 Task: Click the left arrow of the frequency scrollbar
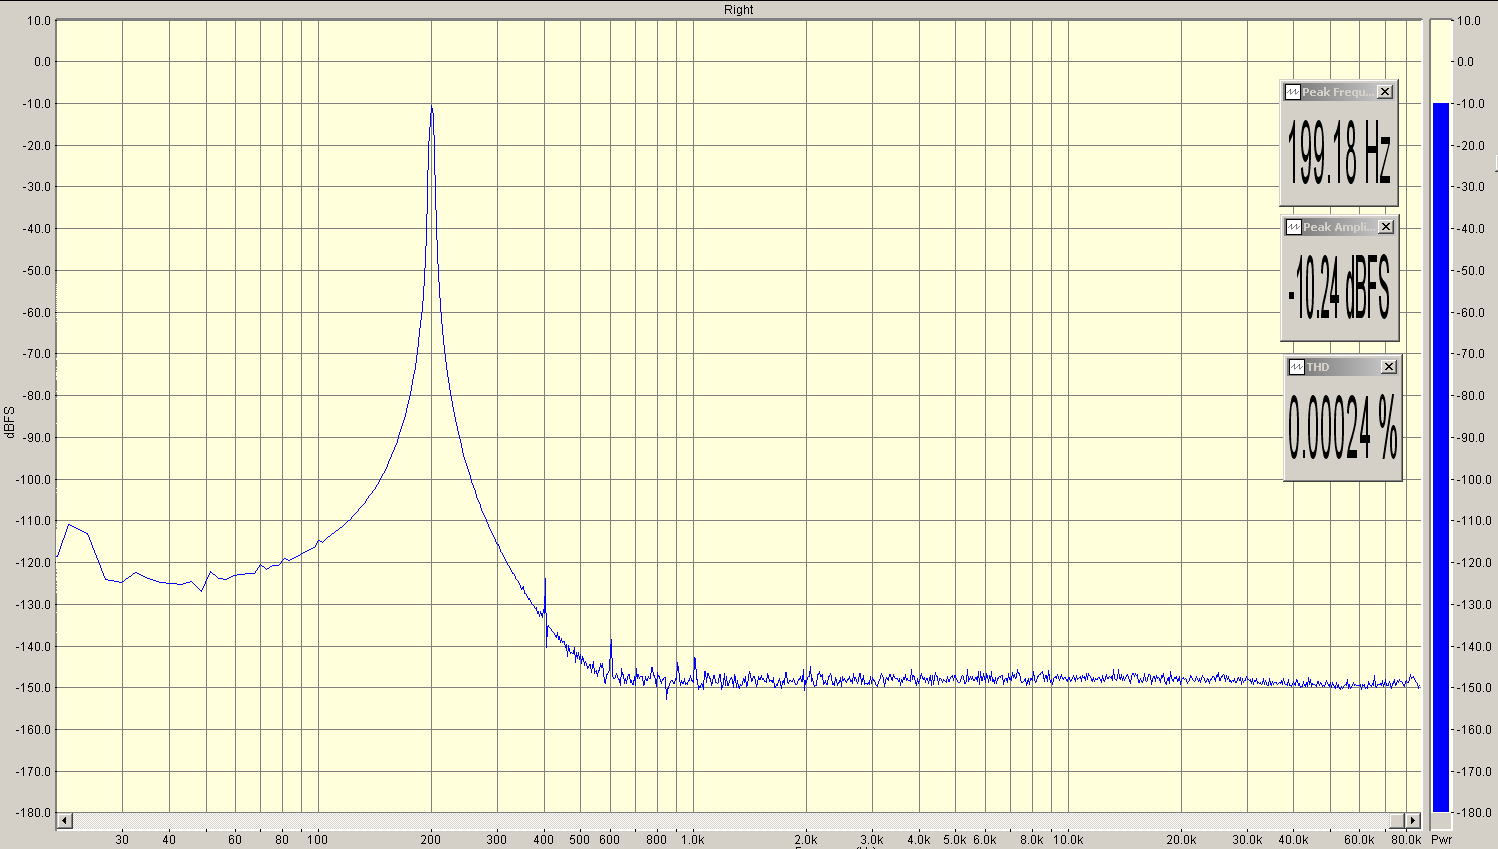[x=64, y=821]
